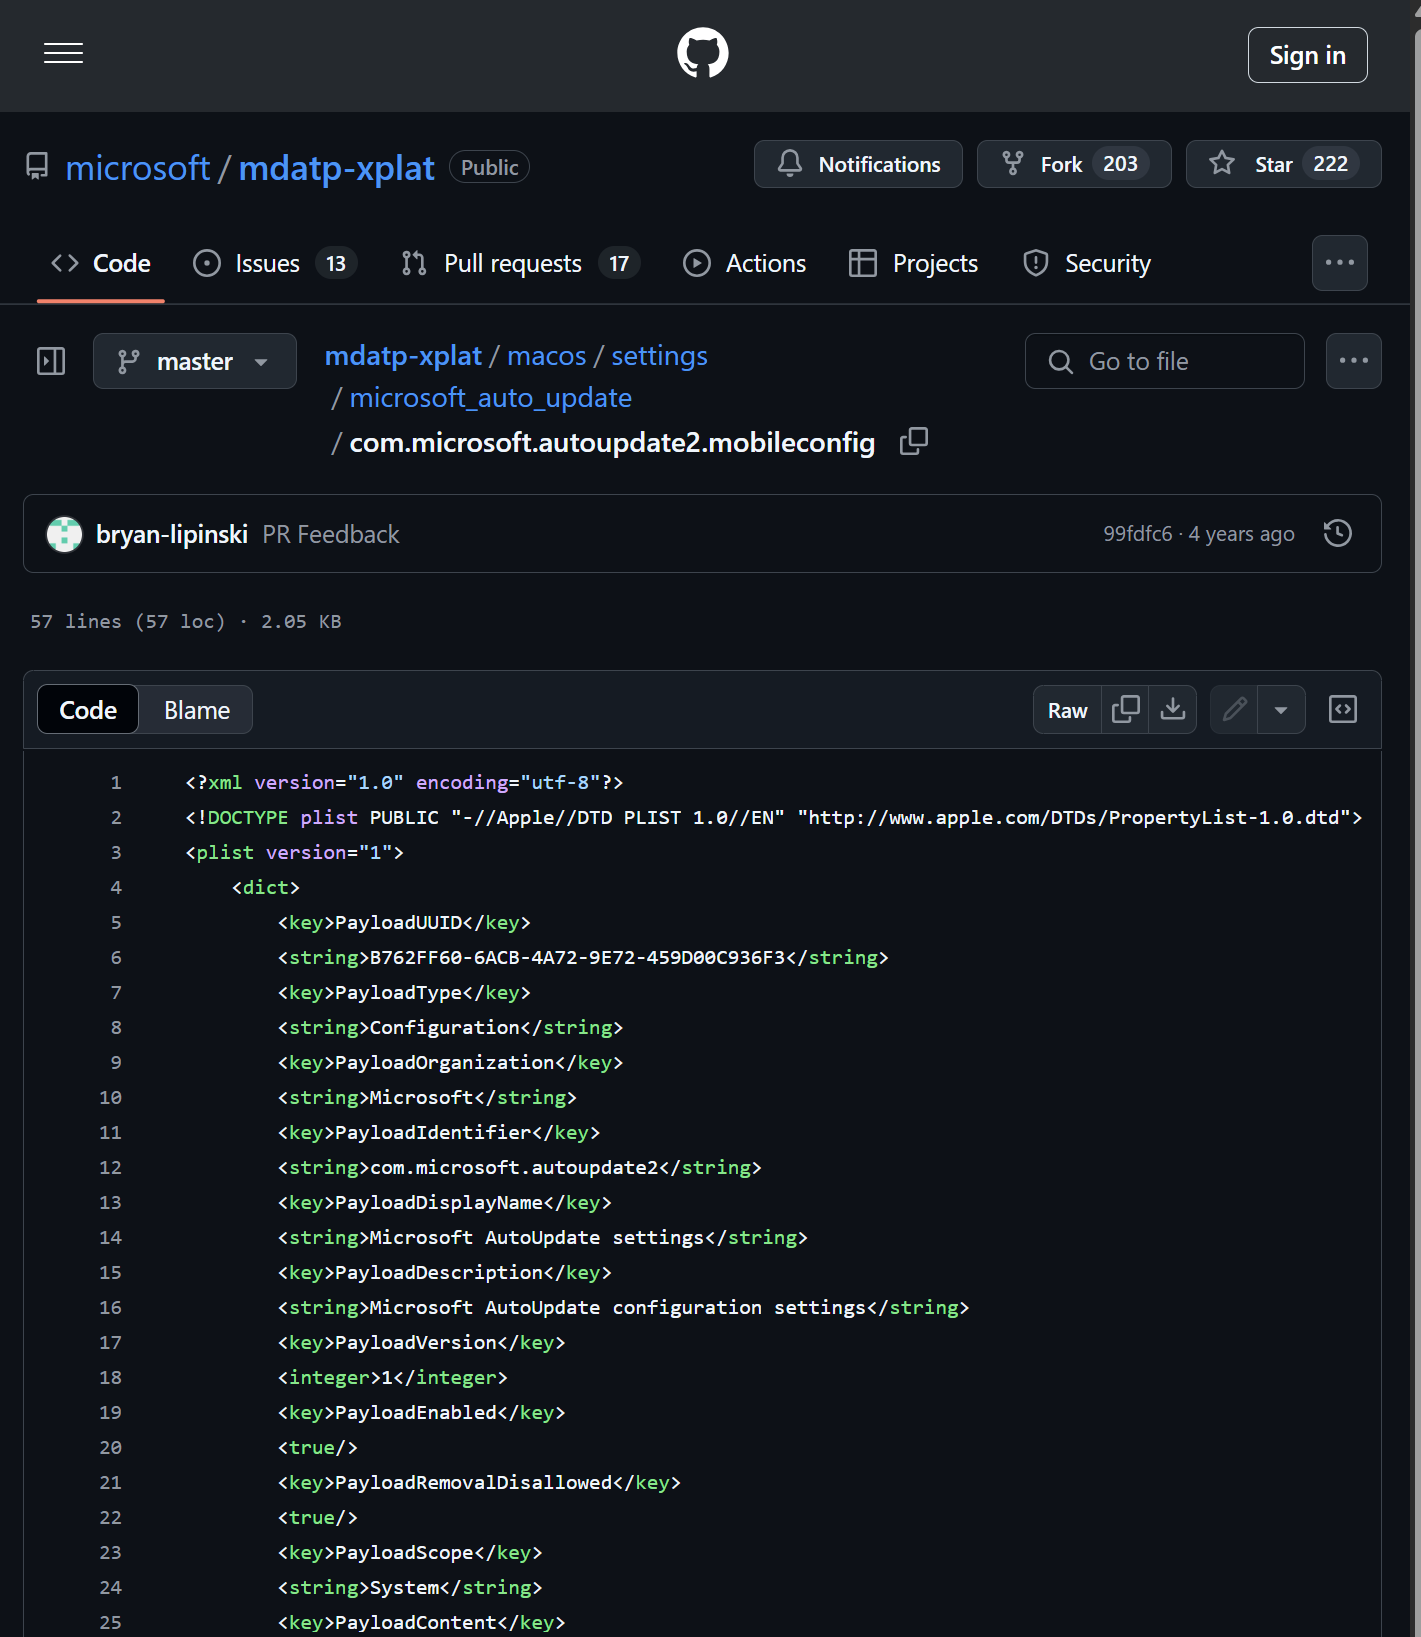Open the Pull requests tab
The image size is (1421, 1637).
click(x=519, y=263)
